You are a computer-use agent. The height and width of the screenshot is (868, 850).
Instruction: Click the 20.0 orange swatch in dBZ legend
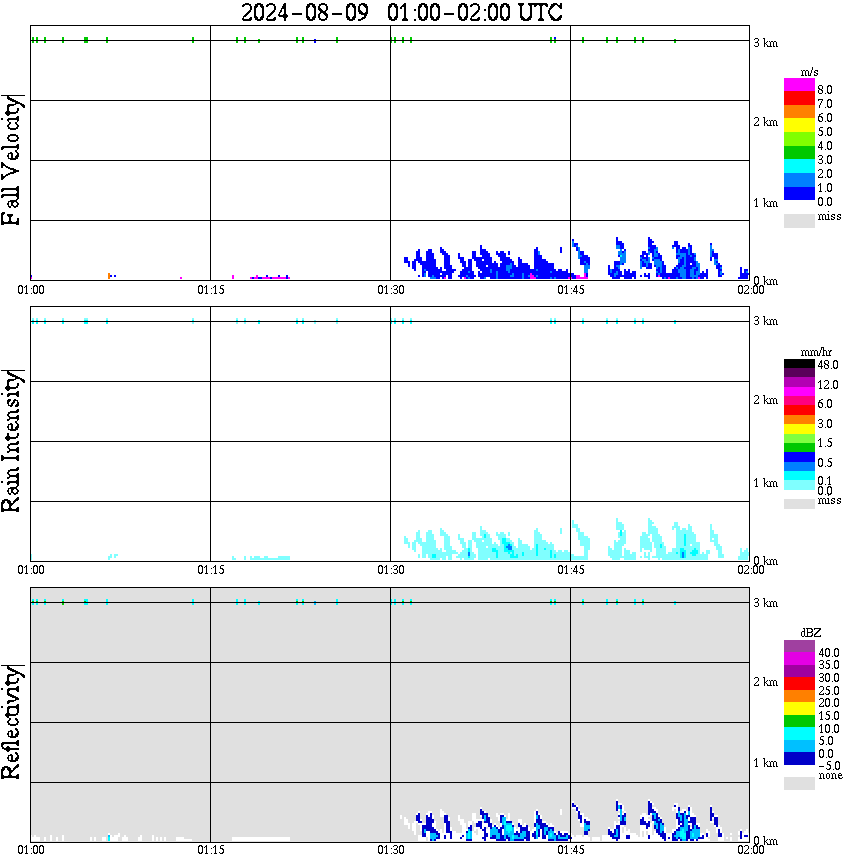point(799,696)
